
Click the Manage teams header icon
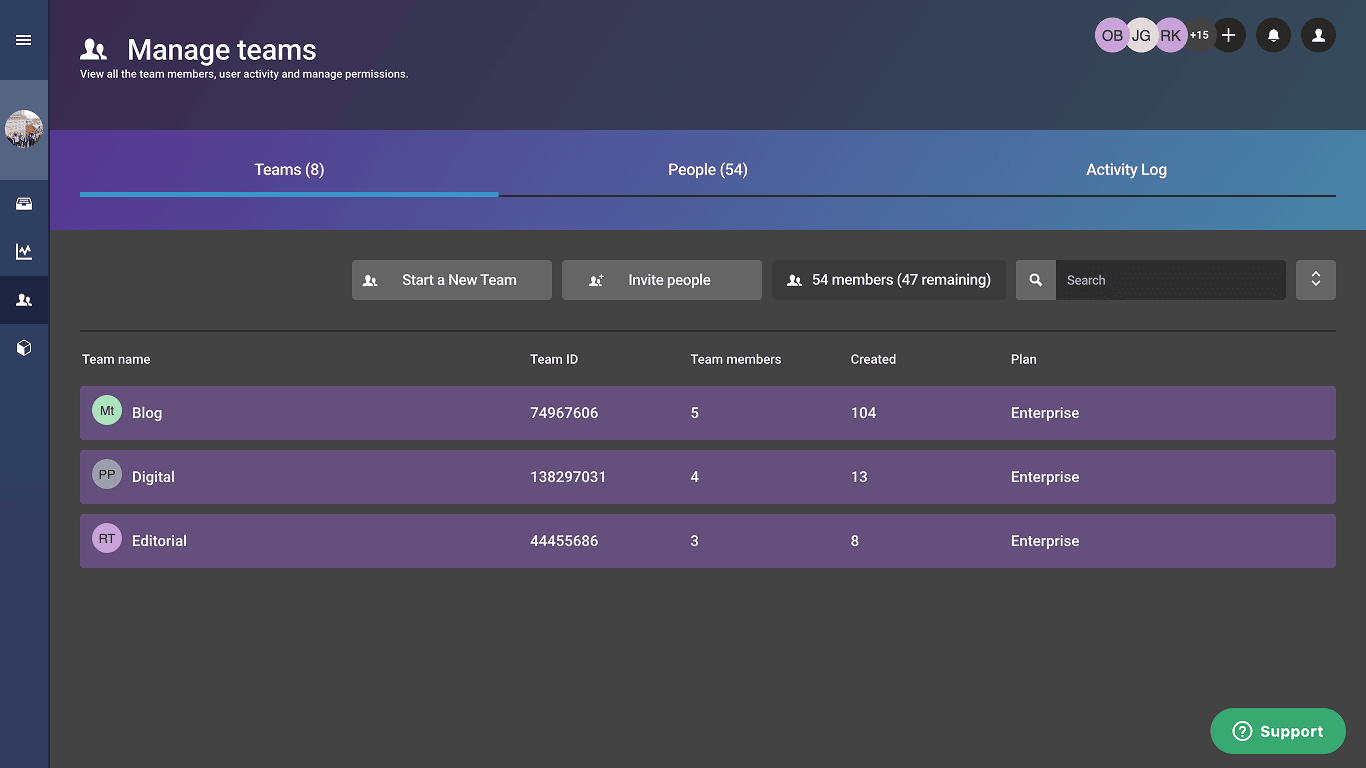(93, 49)
